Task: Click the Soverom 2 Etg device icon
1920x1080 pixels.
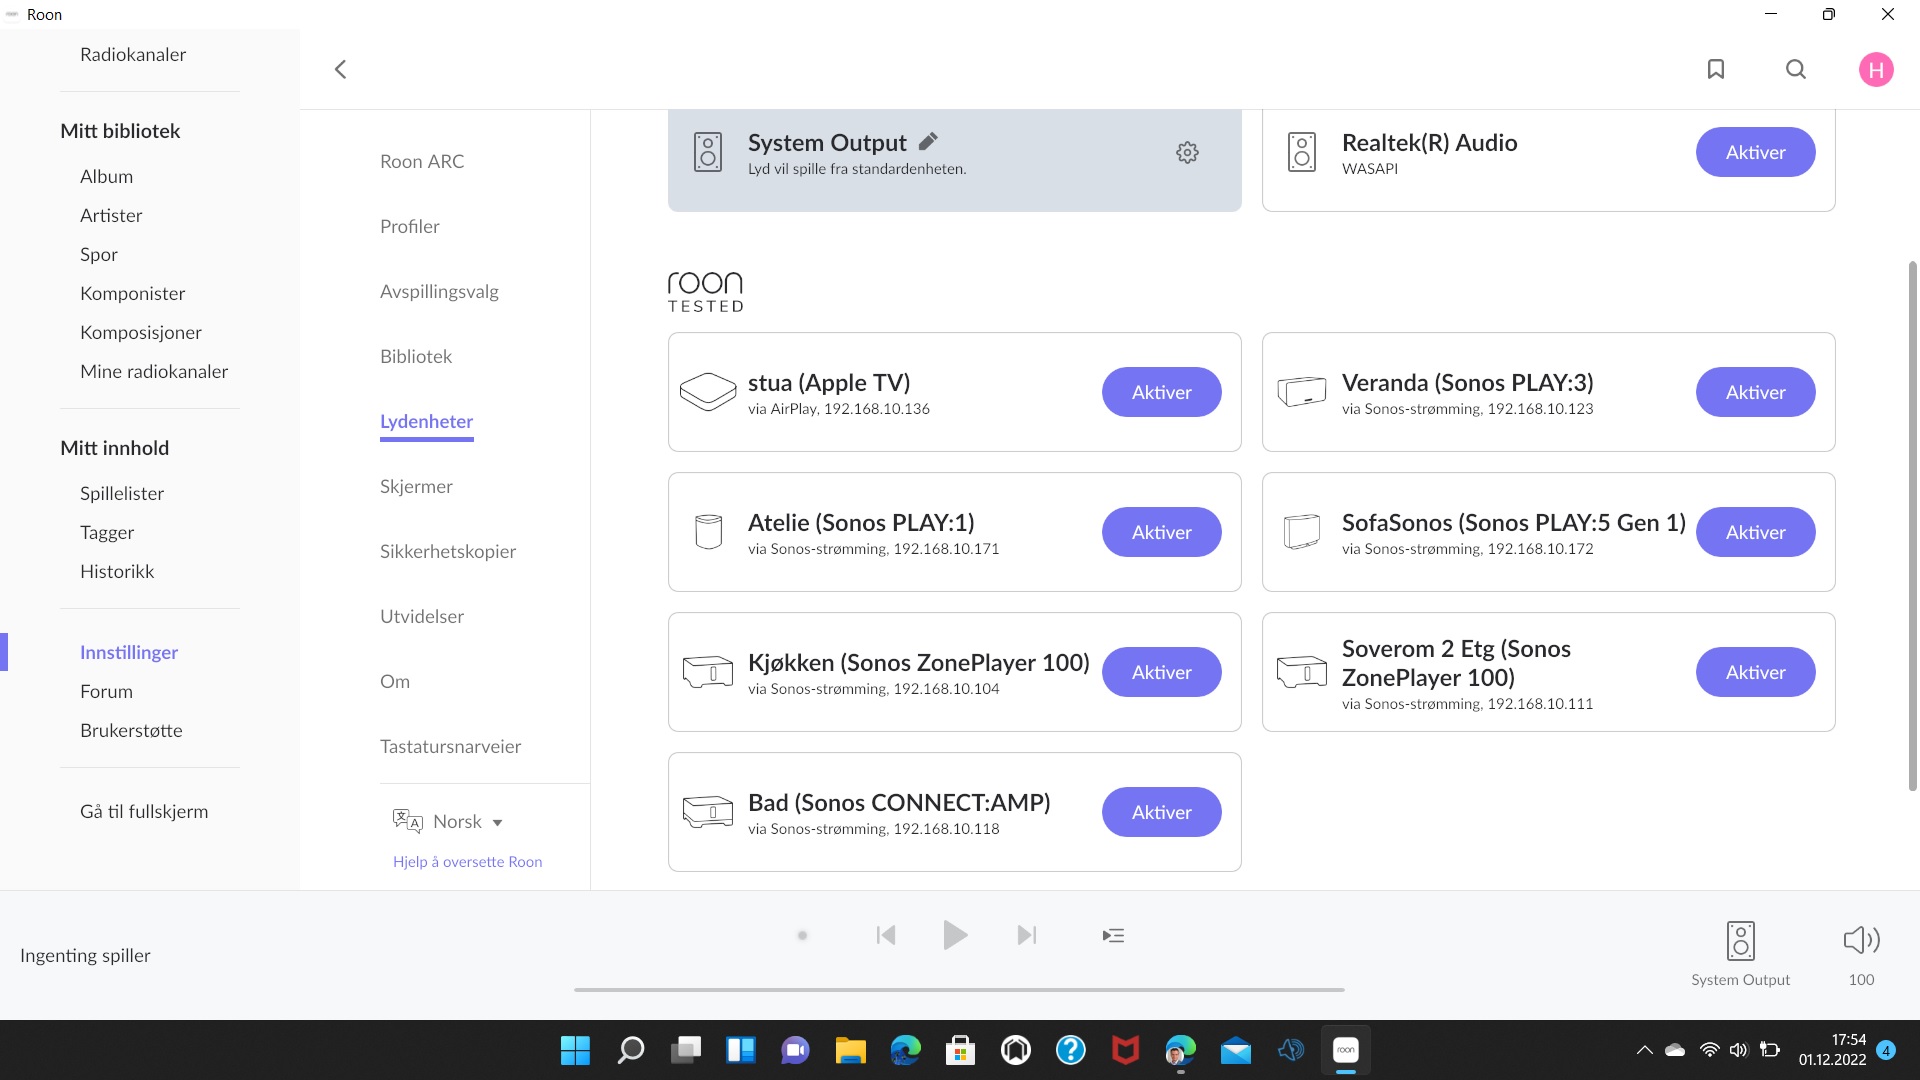Action: pyautogui.click(x=1302, y=672)
